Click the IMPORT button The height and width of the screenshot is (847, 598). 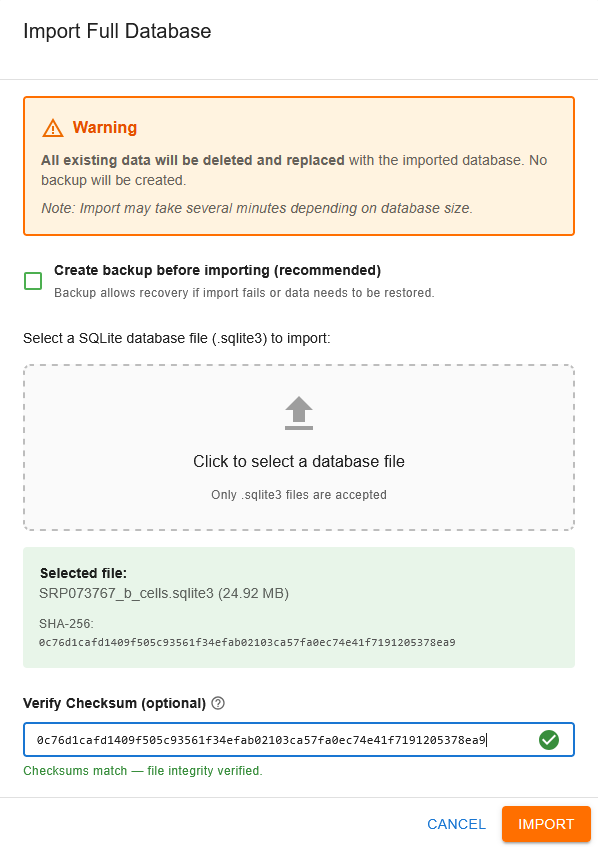545,824
